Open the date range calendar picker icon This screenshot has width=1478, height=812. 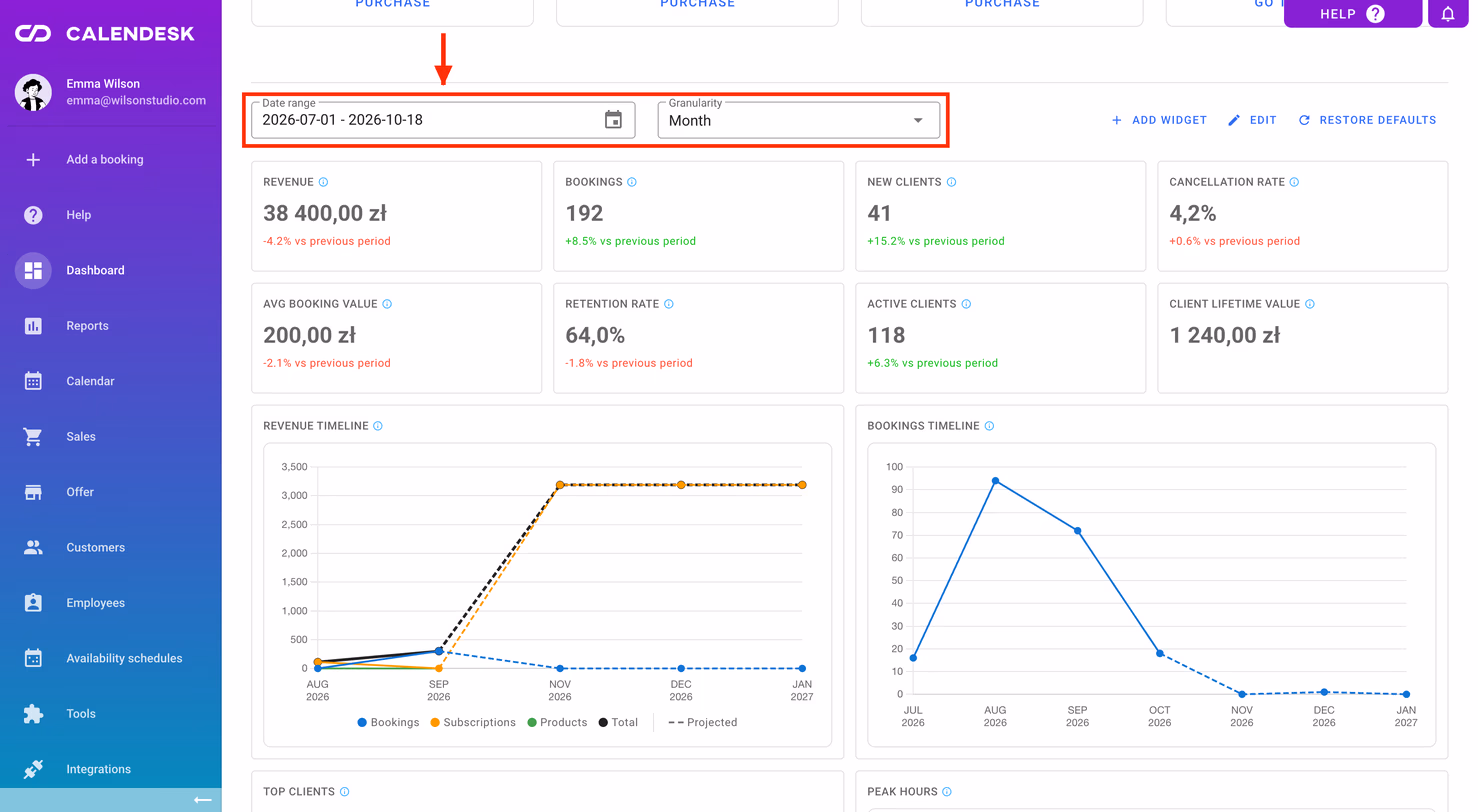point(614,120)
